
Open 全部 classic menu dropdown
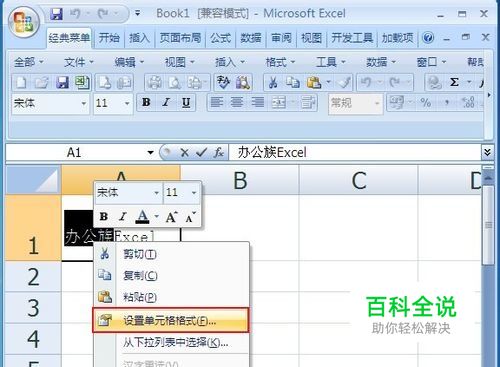pos(29,62)
